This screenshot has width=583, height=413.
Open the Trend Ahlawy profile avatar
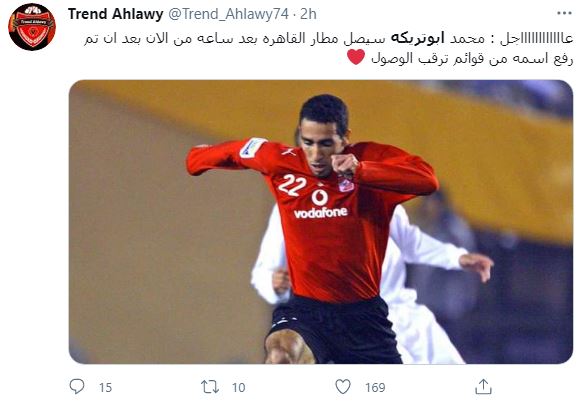point(32,27)
